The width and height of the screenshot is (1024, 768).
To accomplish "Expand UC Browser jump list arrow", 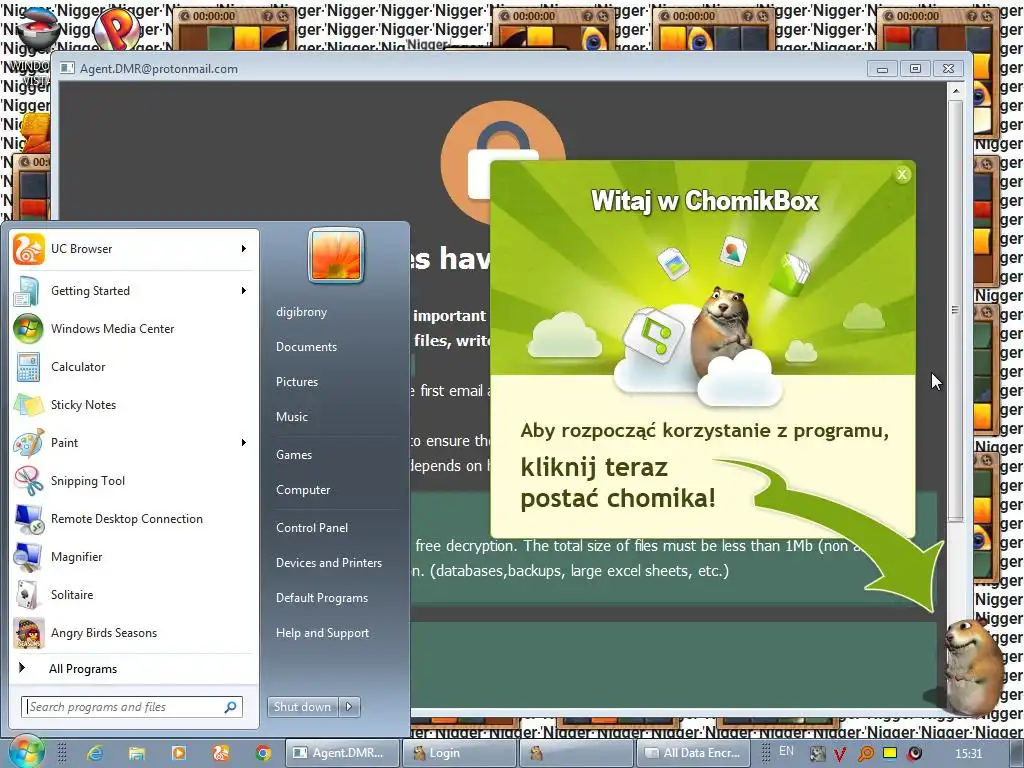I will click(x=244, y=249).
